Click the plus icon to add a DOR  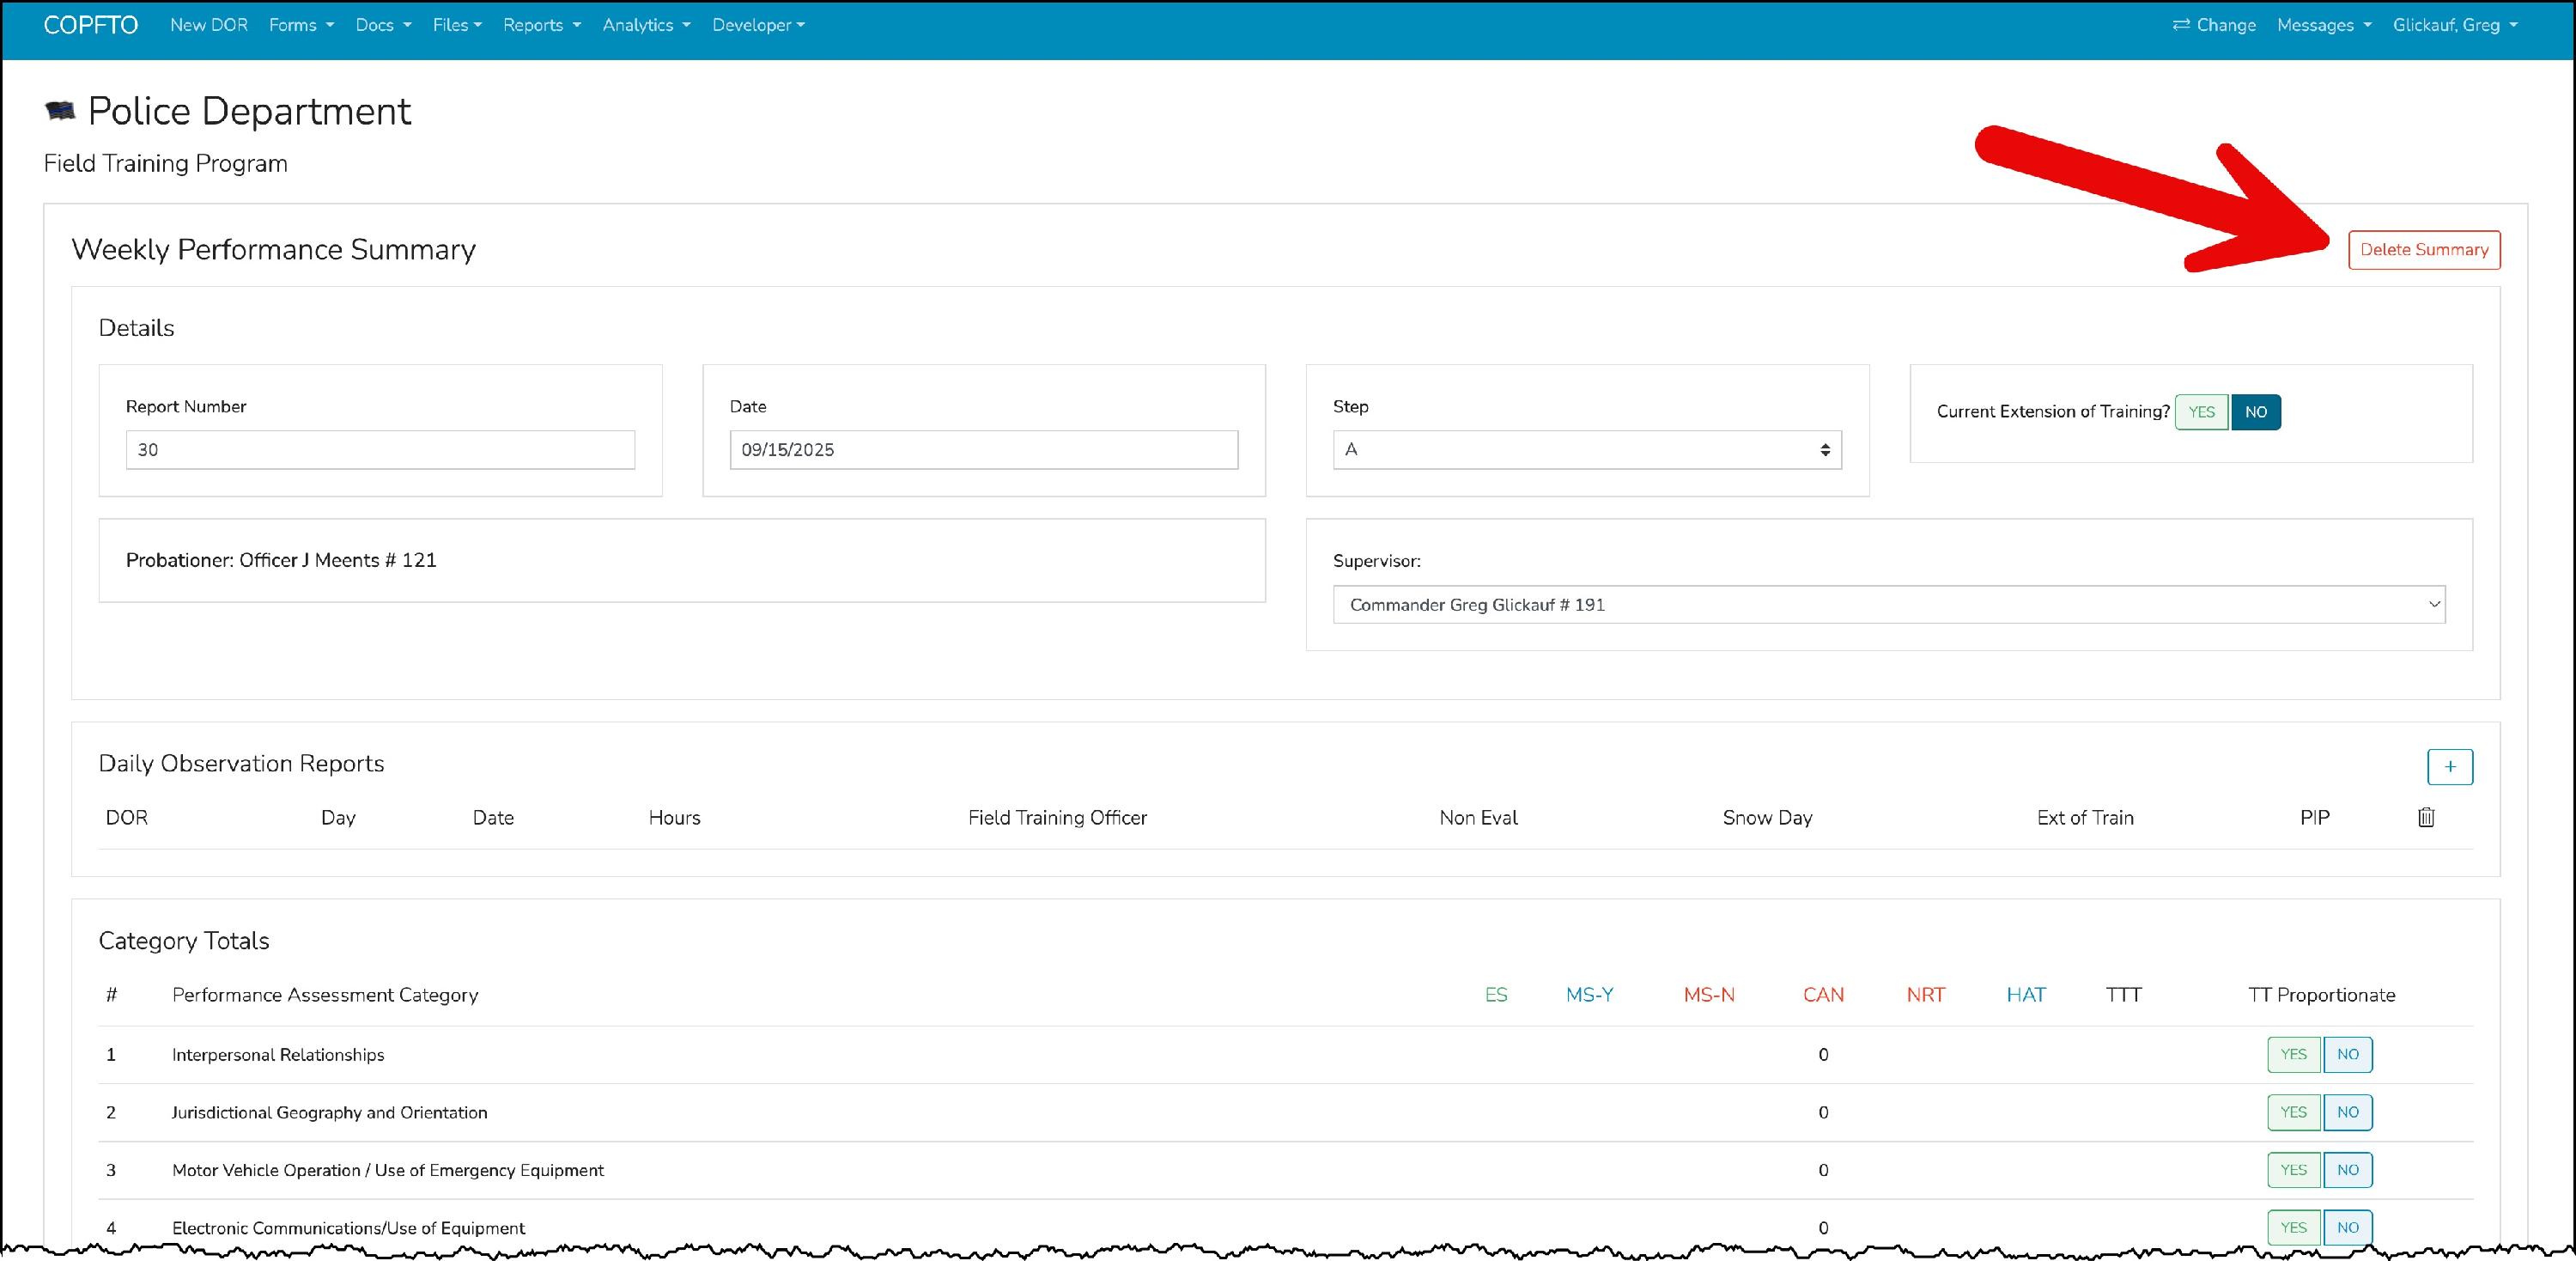(x=2449, y=767)
